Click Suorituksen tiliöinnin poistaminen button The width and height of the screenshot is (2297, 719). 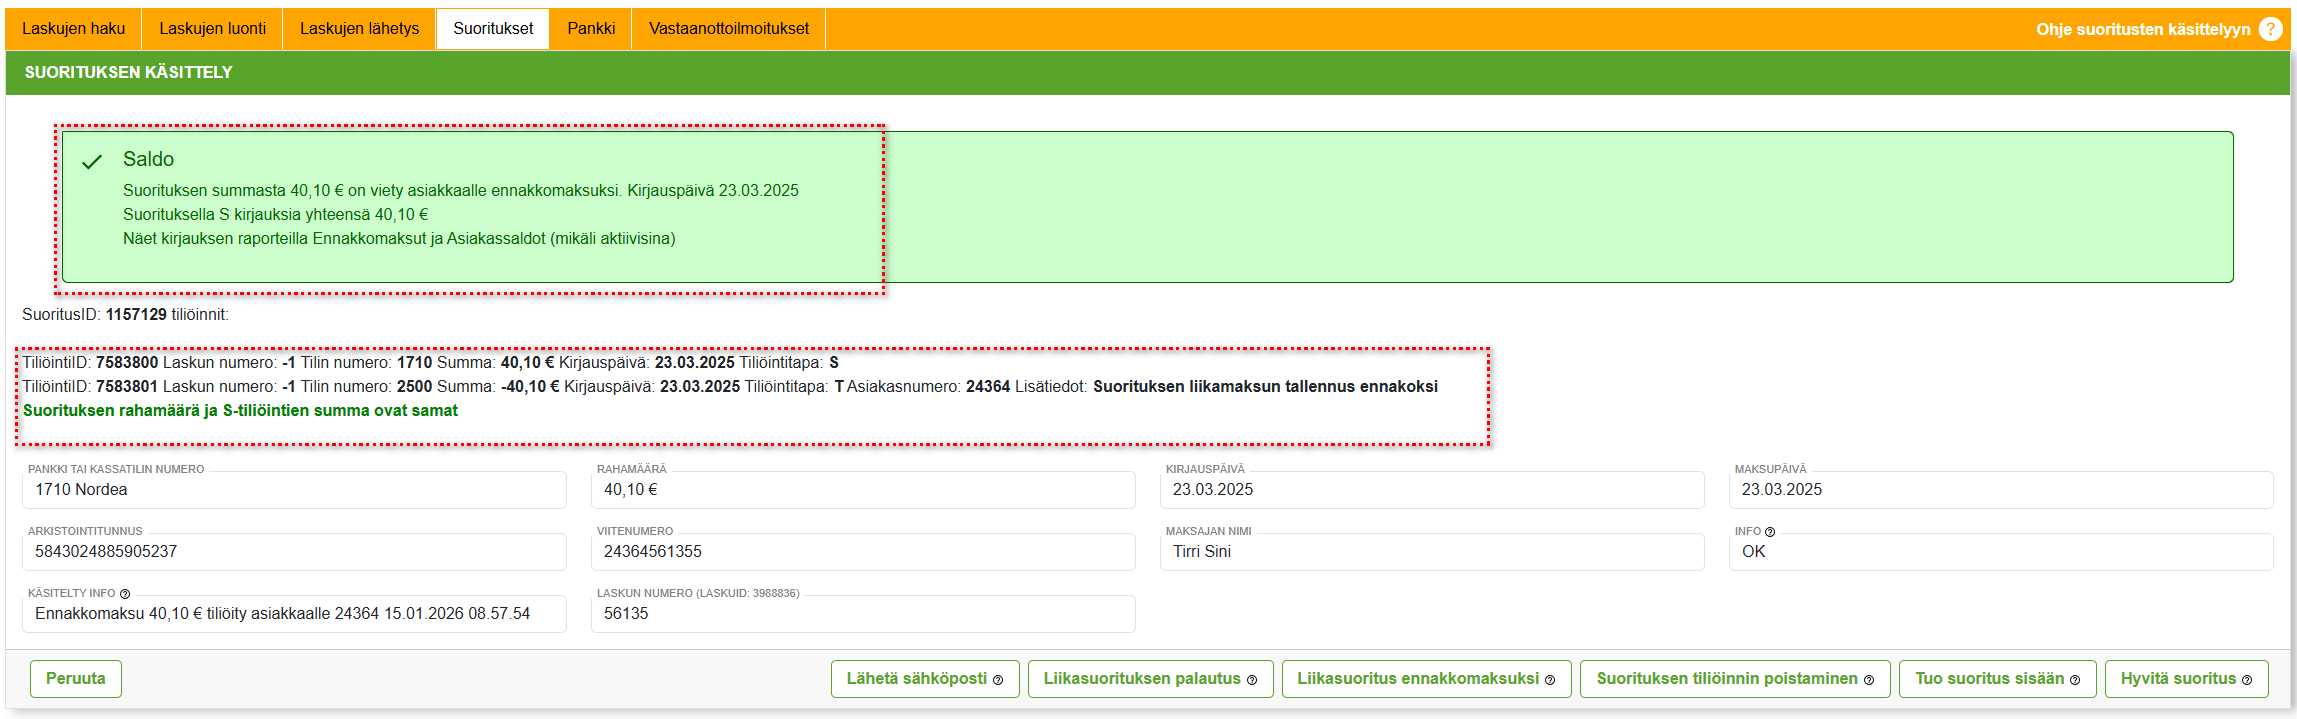point(1734,678)
